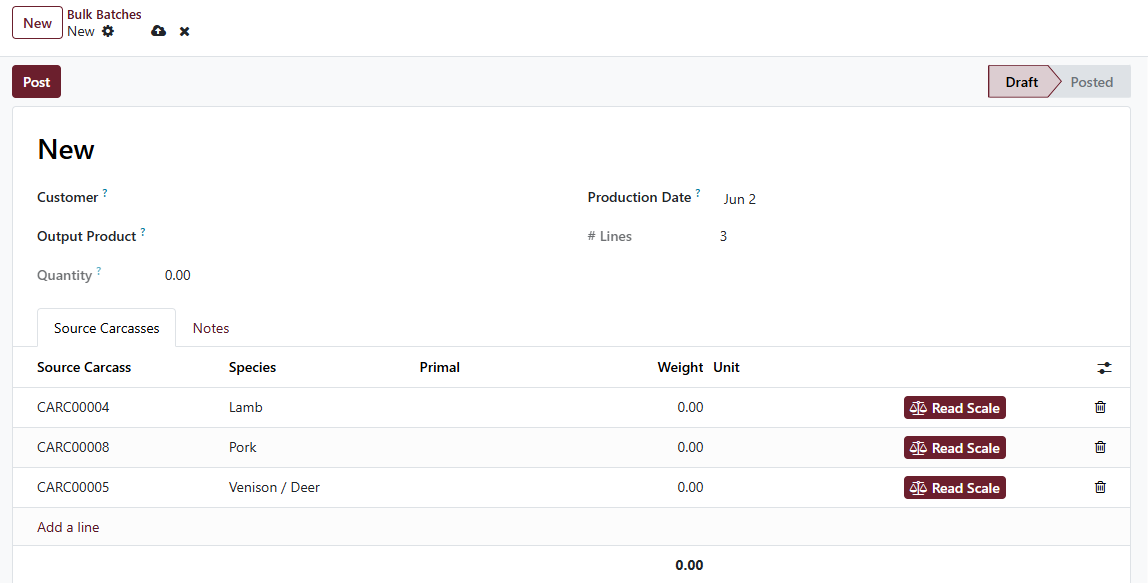Click the Lamb species cell
1148x583 pixels.
[x=245, y=407]
